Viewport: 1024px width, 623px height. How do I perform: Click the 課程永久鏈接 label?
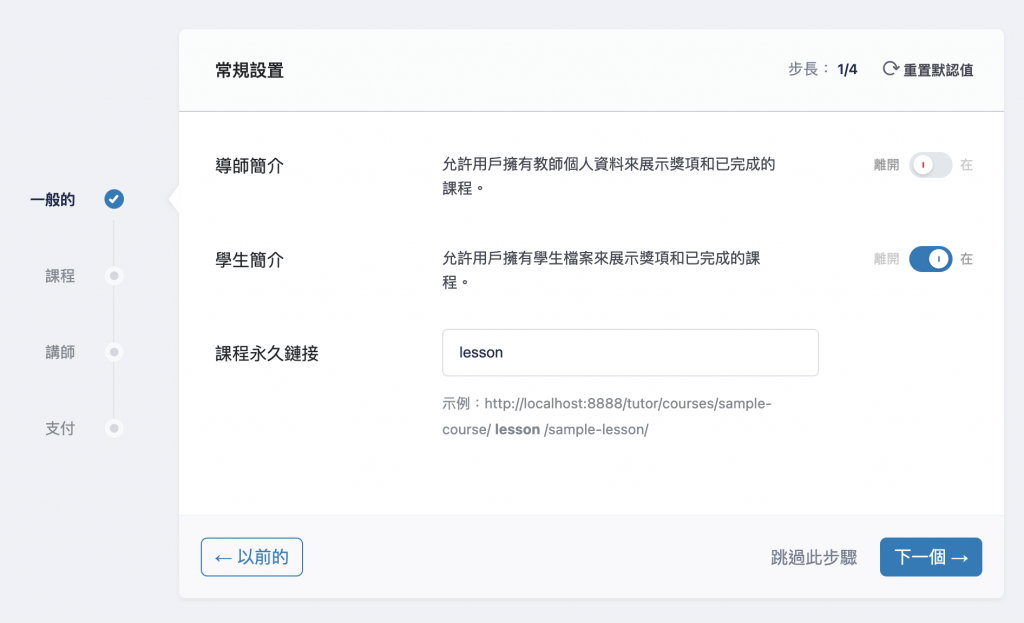pyautogui.click(x=267, y=354)
